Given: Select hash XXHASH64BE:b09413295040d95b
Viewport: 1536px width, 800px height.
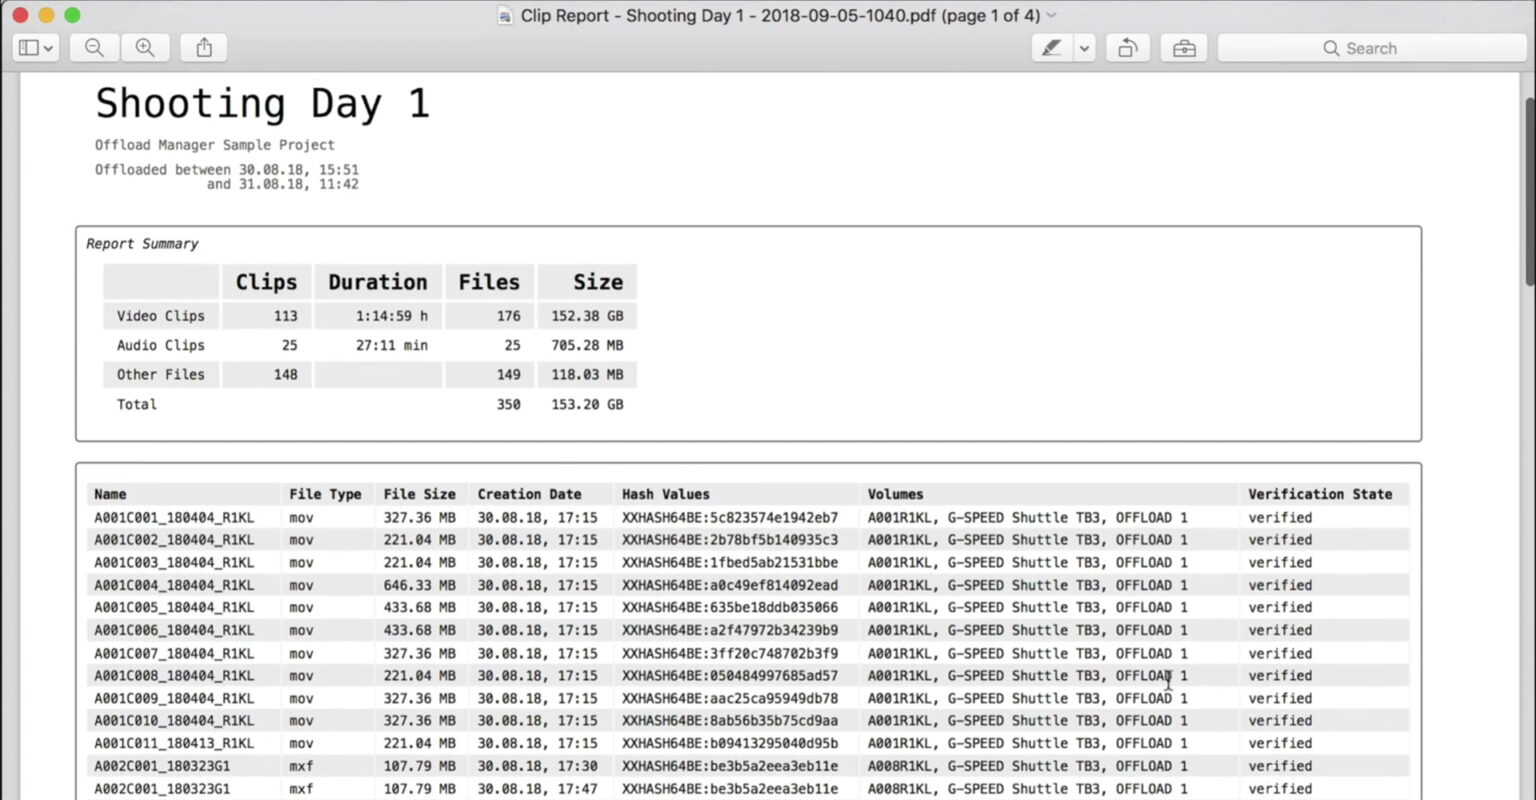Looking at the screenshot, I should point(730,743).
